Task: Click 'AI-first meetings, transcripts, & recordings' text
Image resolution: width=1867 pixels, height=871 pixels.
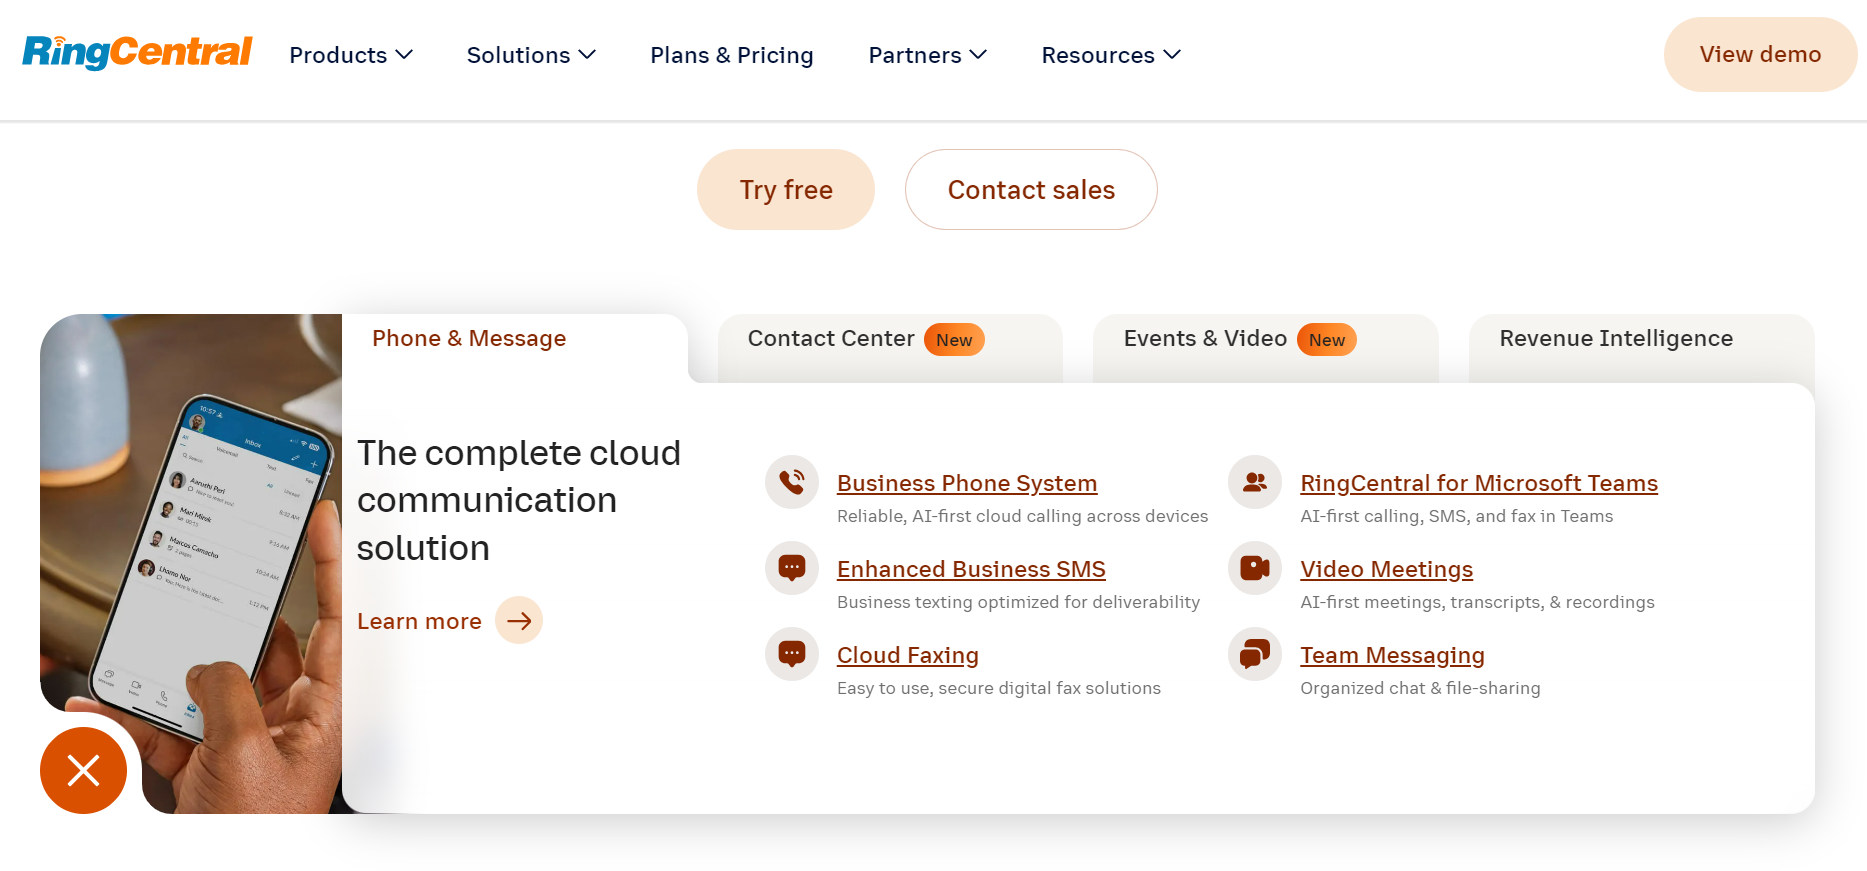Action: (1477, 602)
